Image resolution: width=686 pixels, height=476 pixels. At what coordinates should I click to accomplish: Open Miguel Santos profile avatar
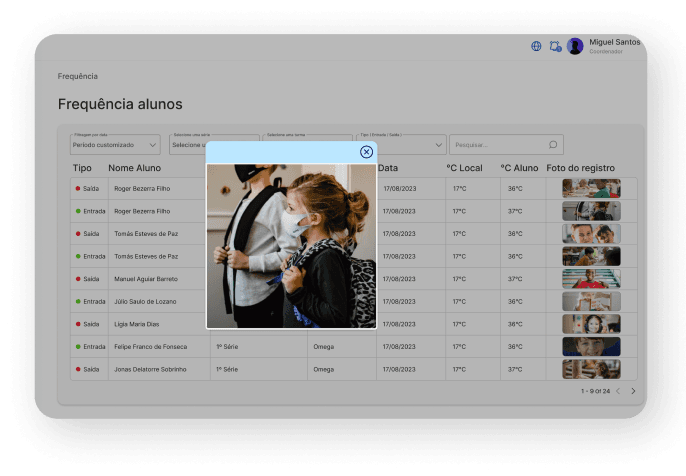click(x=575, y=46)
